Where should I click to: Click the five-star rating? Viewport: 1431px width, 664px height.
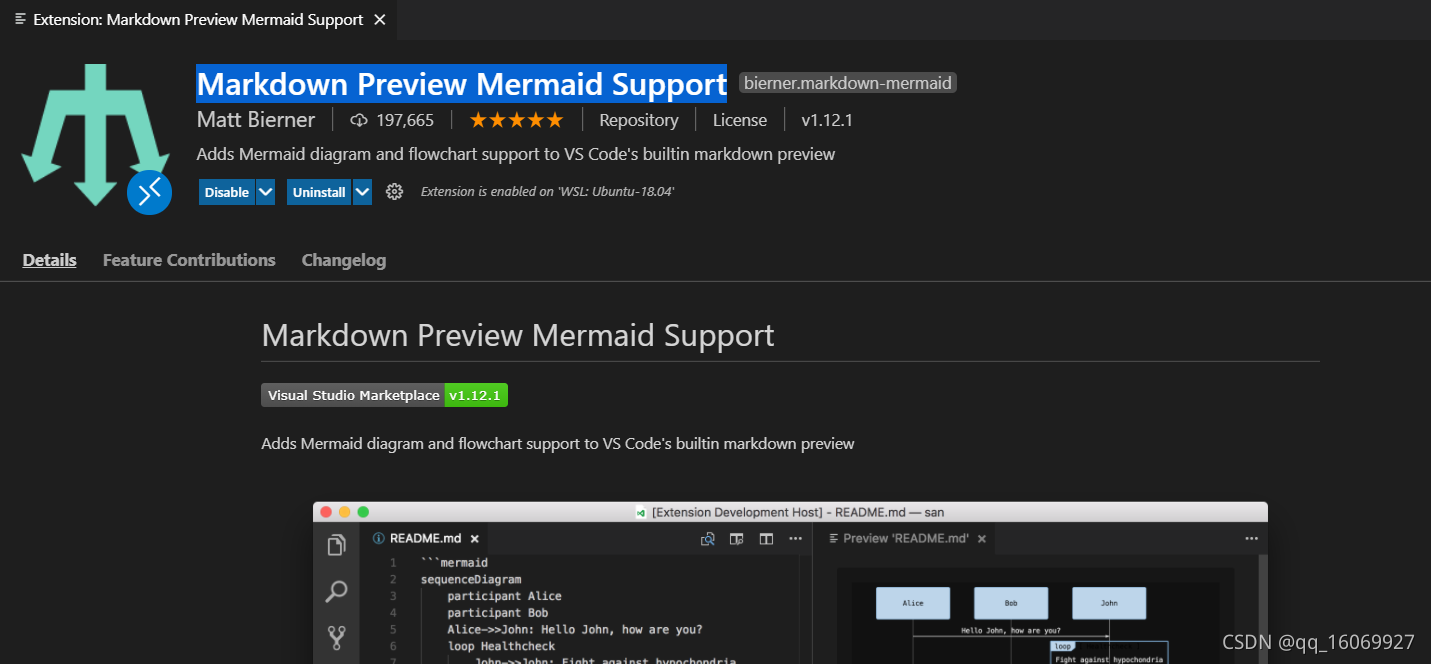point(516,120)
